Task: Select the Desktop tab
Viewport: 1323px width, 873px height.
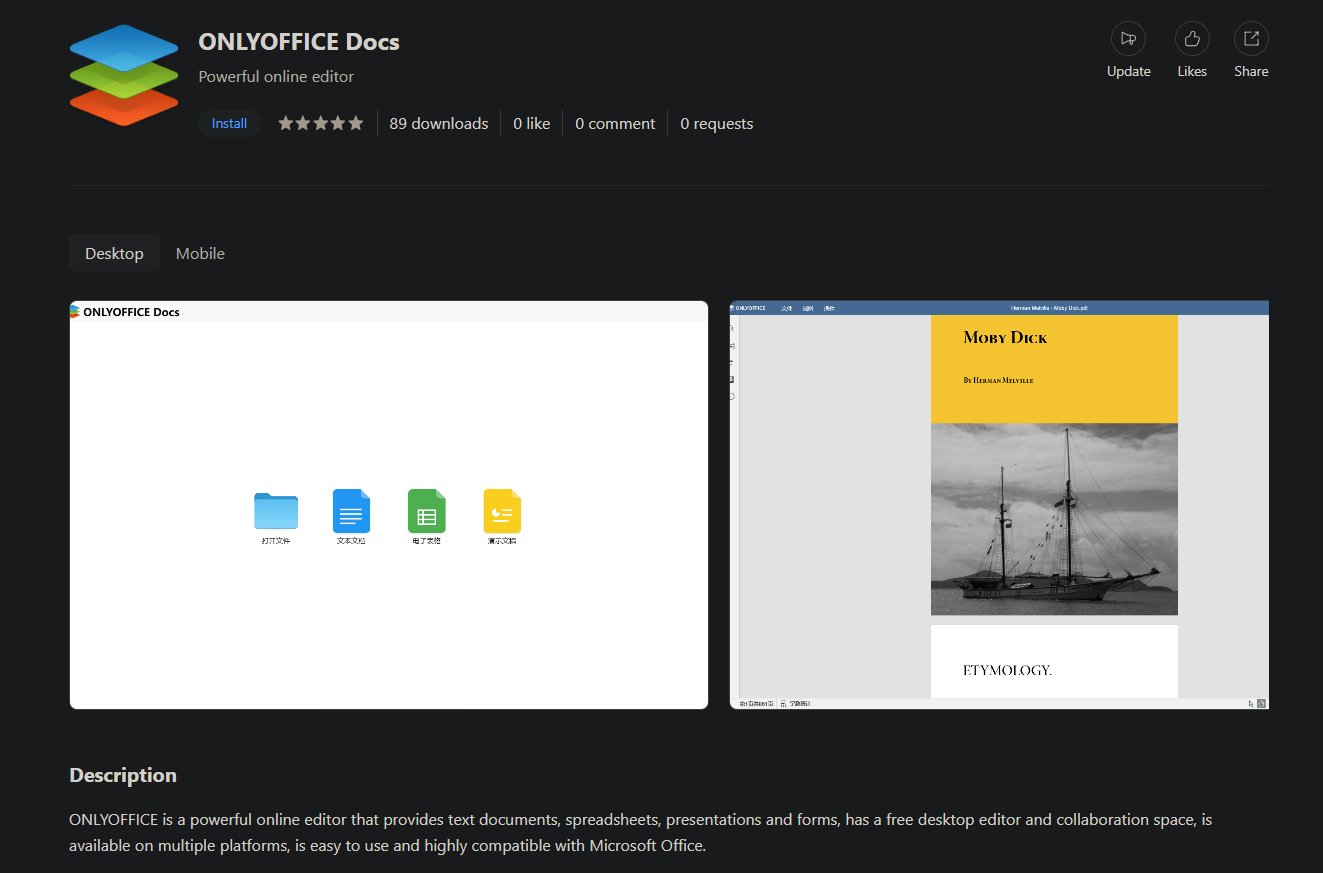Action: (114, 253)
